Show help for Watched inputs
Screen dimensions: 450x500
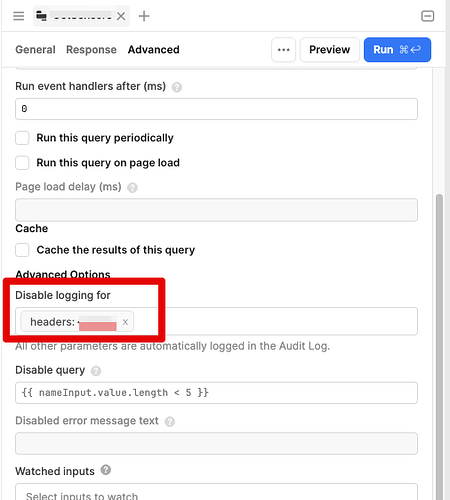tap(106, 470)
